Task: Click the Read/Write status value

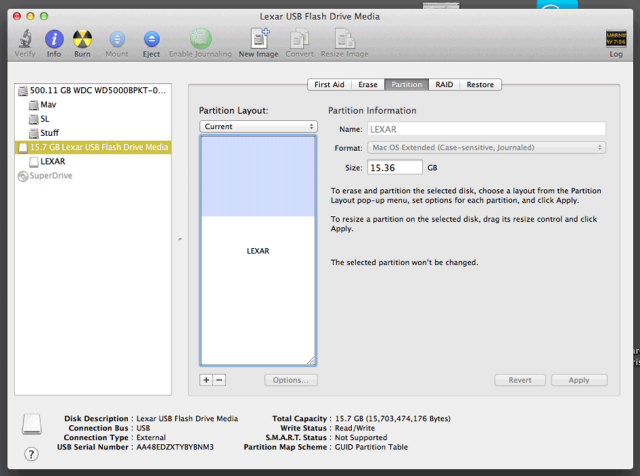Action: coord(355,428)
